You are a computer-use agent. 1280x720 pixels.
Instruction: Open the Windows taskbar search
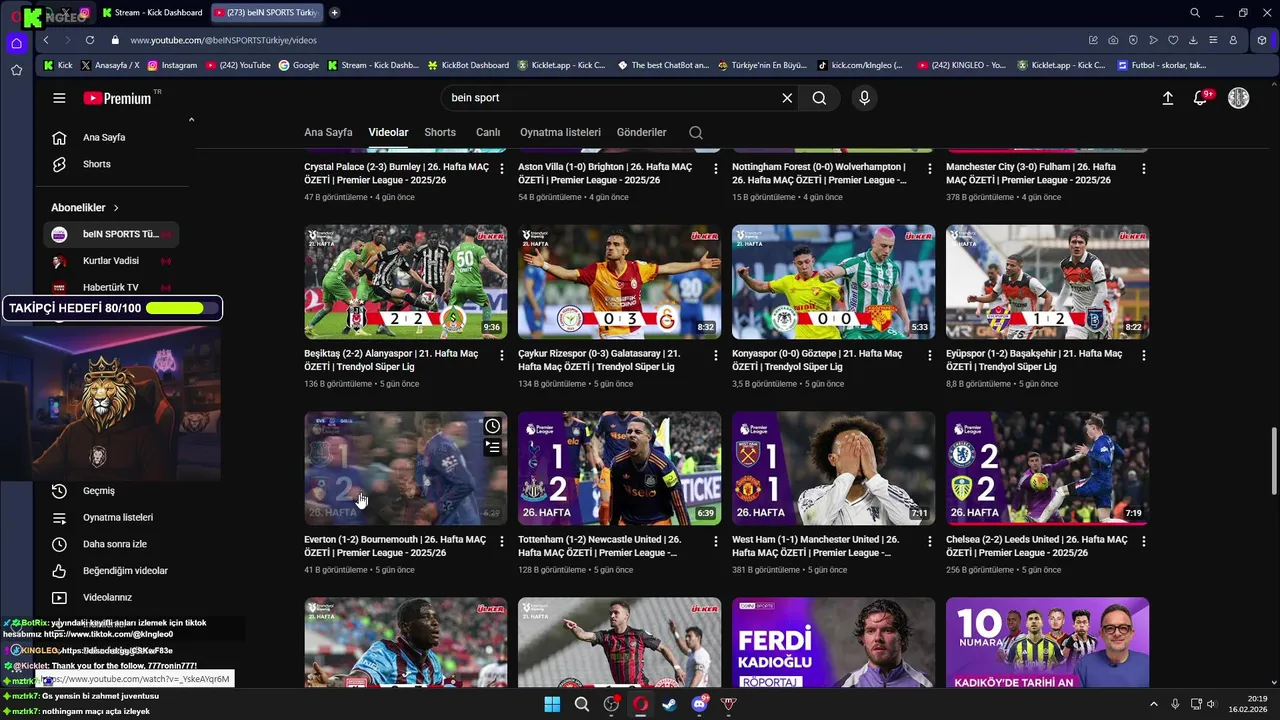pos(582,704)
